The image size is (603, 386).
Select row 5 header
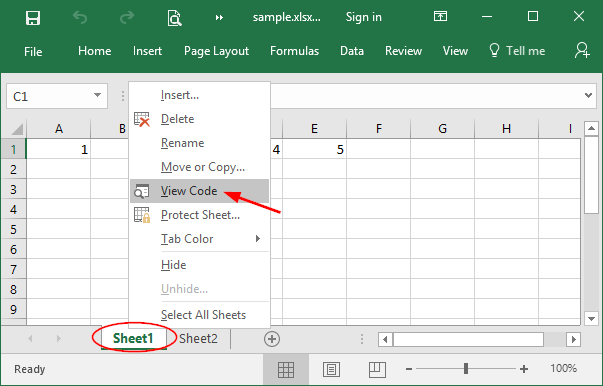(x=13, y=229)
